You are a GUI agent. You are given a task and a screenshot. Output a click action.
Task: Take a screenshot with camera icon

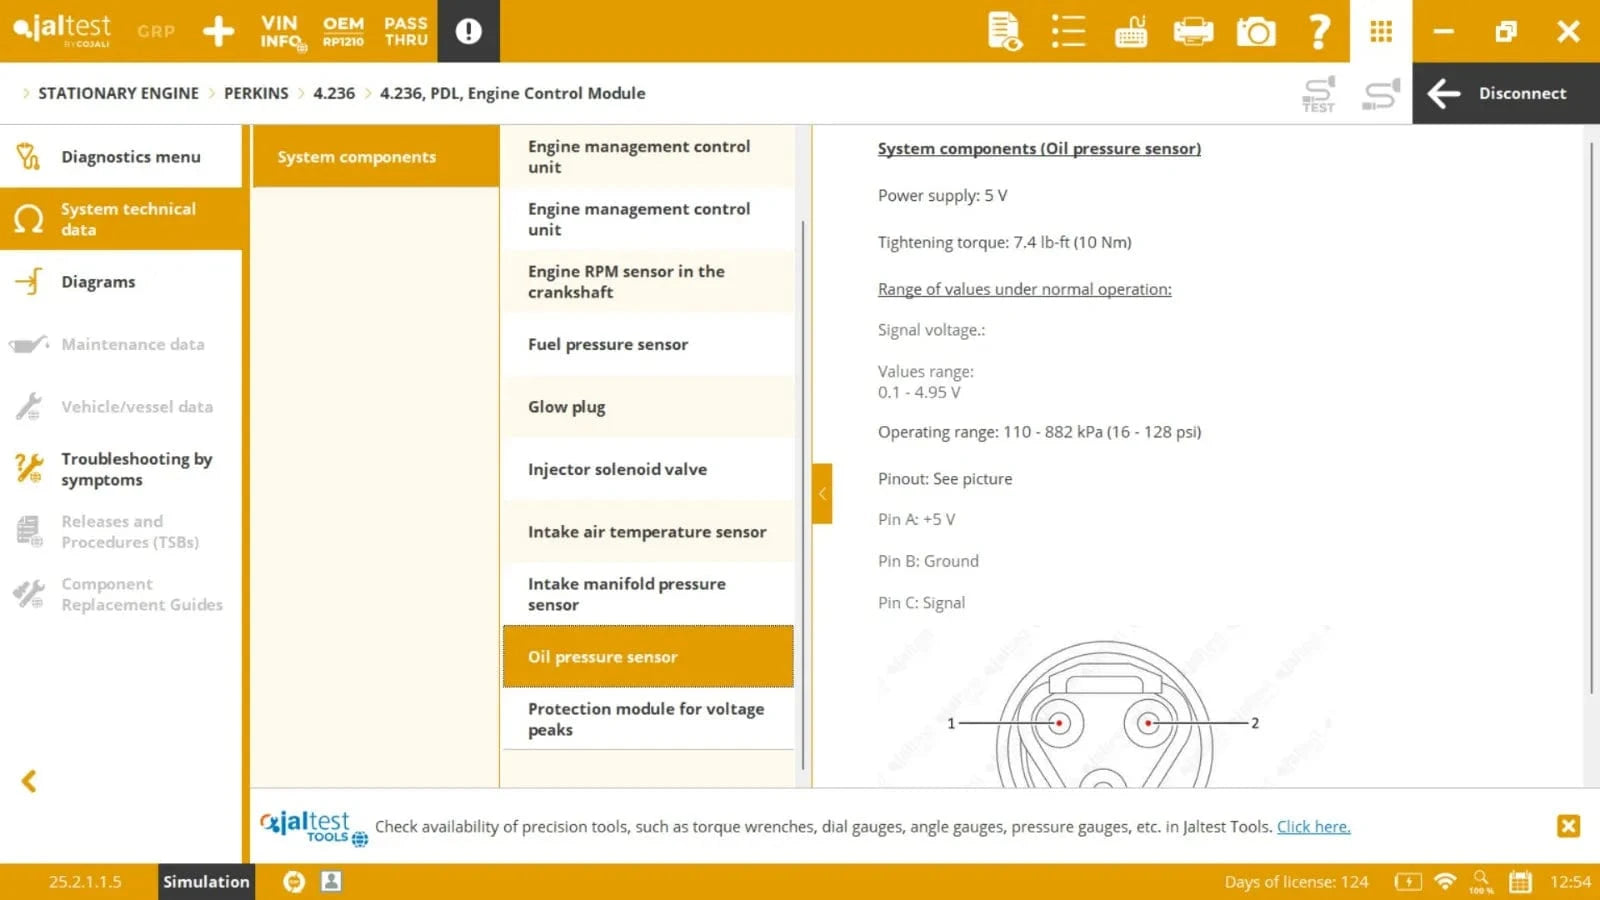pos(1256,31)
